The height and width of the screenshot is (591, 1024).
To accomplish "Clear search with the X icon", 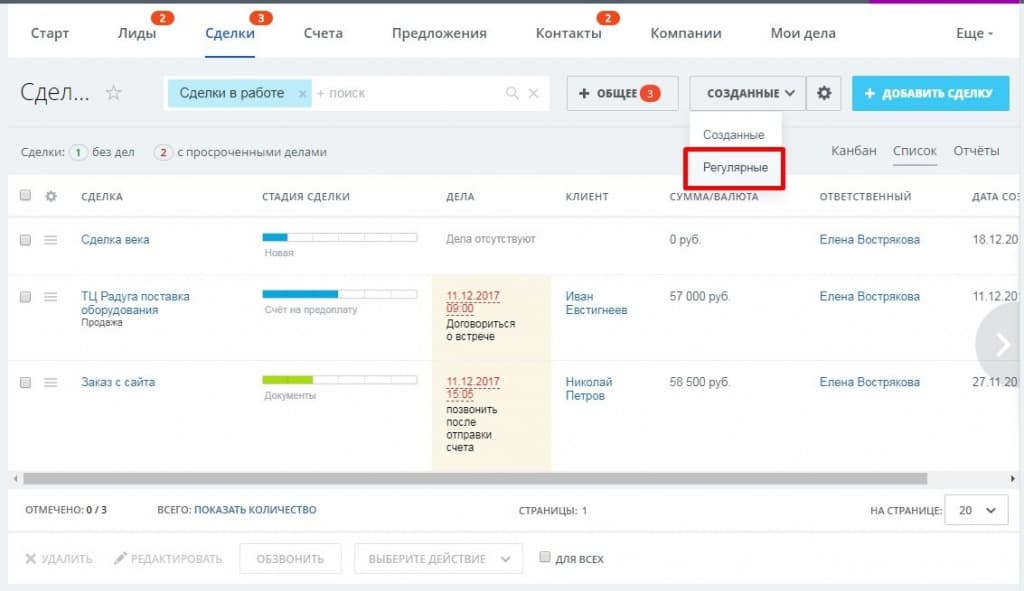I will point(534,93).
